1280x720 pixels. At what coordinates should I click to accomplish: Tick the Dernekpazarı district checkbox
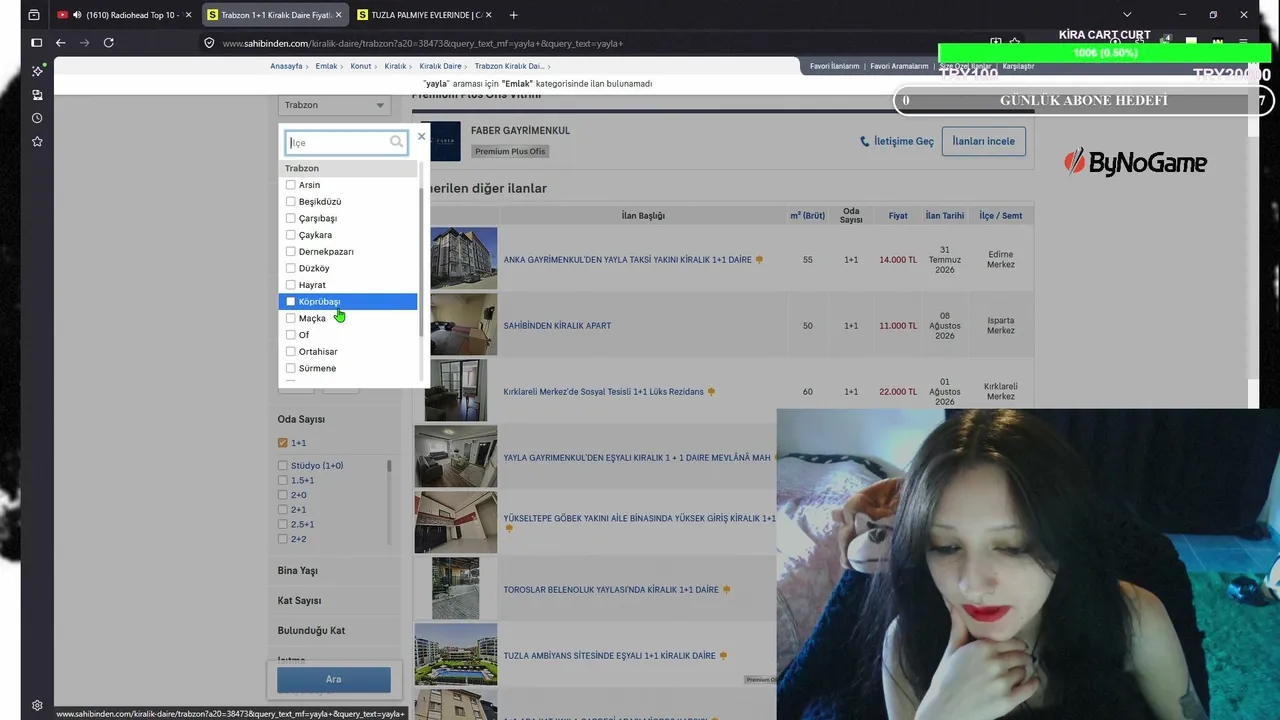coord(291,252)
